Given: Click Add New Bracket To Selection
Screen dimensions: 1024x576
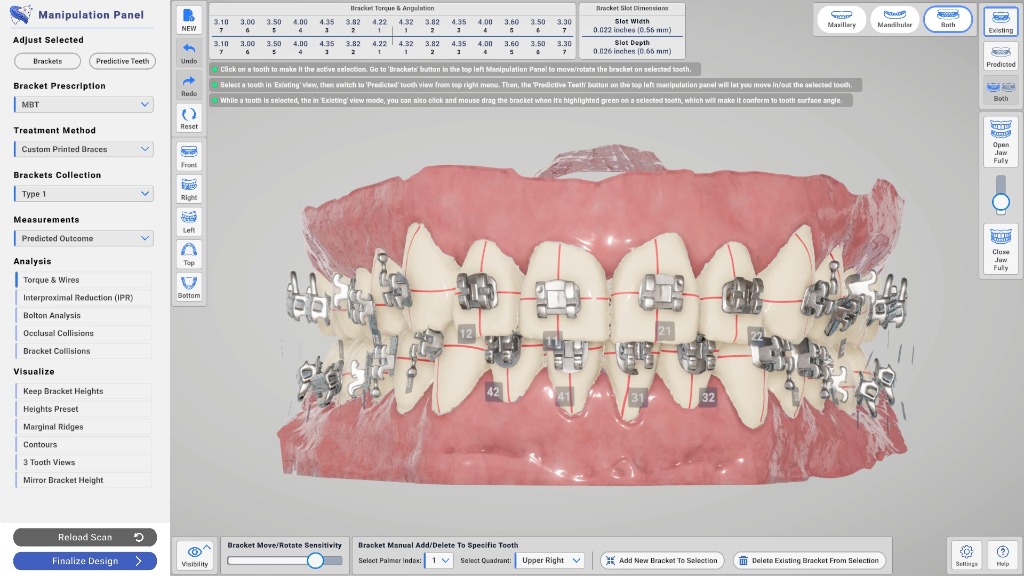Looking at the screenshot, I should pos(662,560).
